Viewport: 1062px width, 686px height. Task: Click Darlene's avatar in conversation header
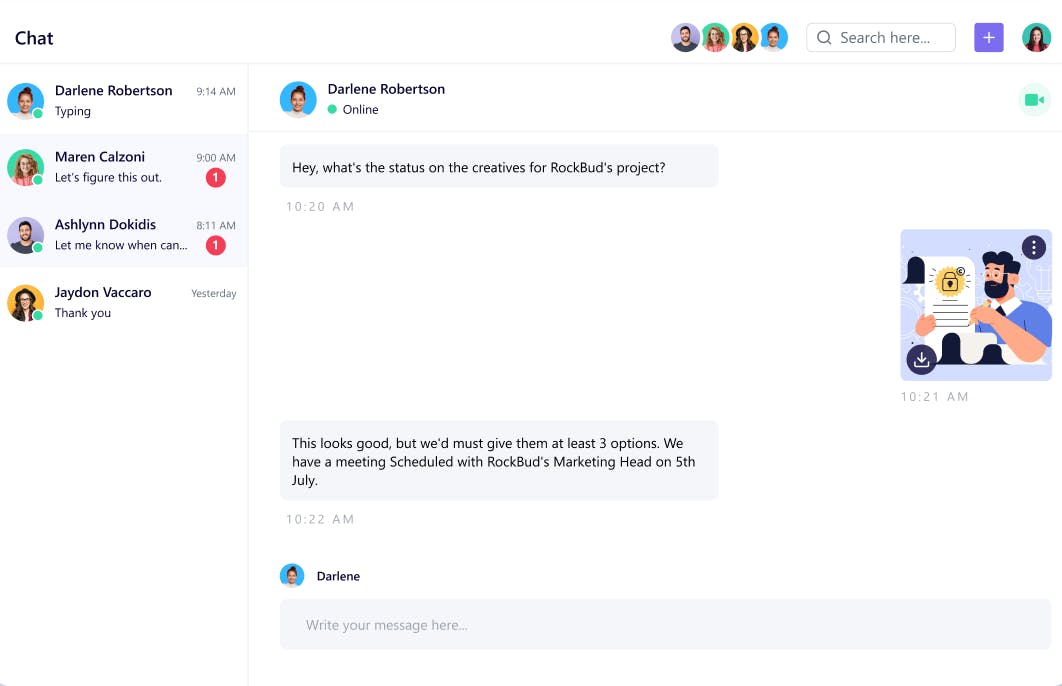(298, 99)
